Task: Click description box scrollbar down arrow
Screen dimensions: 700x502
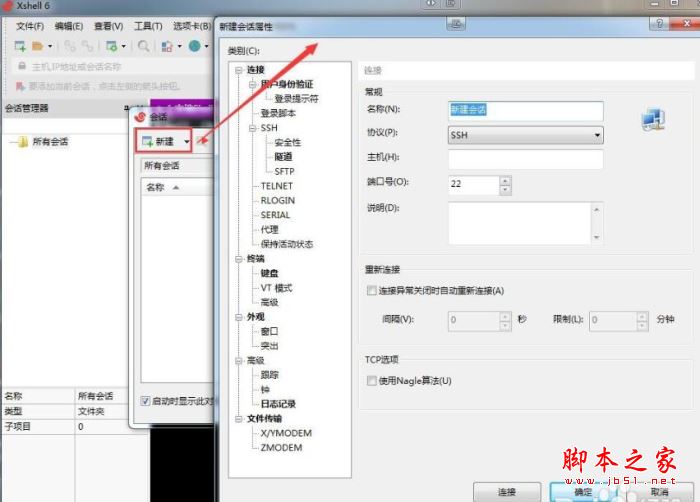Action: (597, 238)
